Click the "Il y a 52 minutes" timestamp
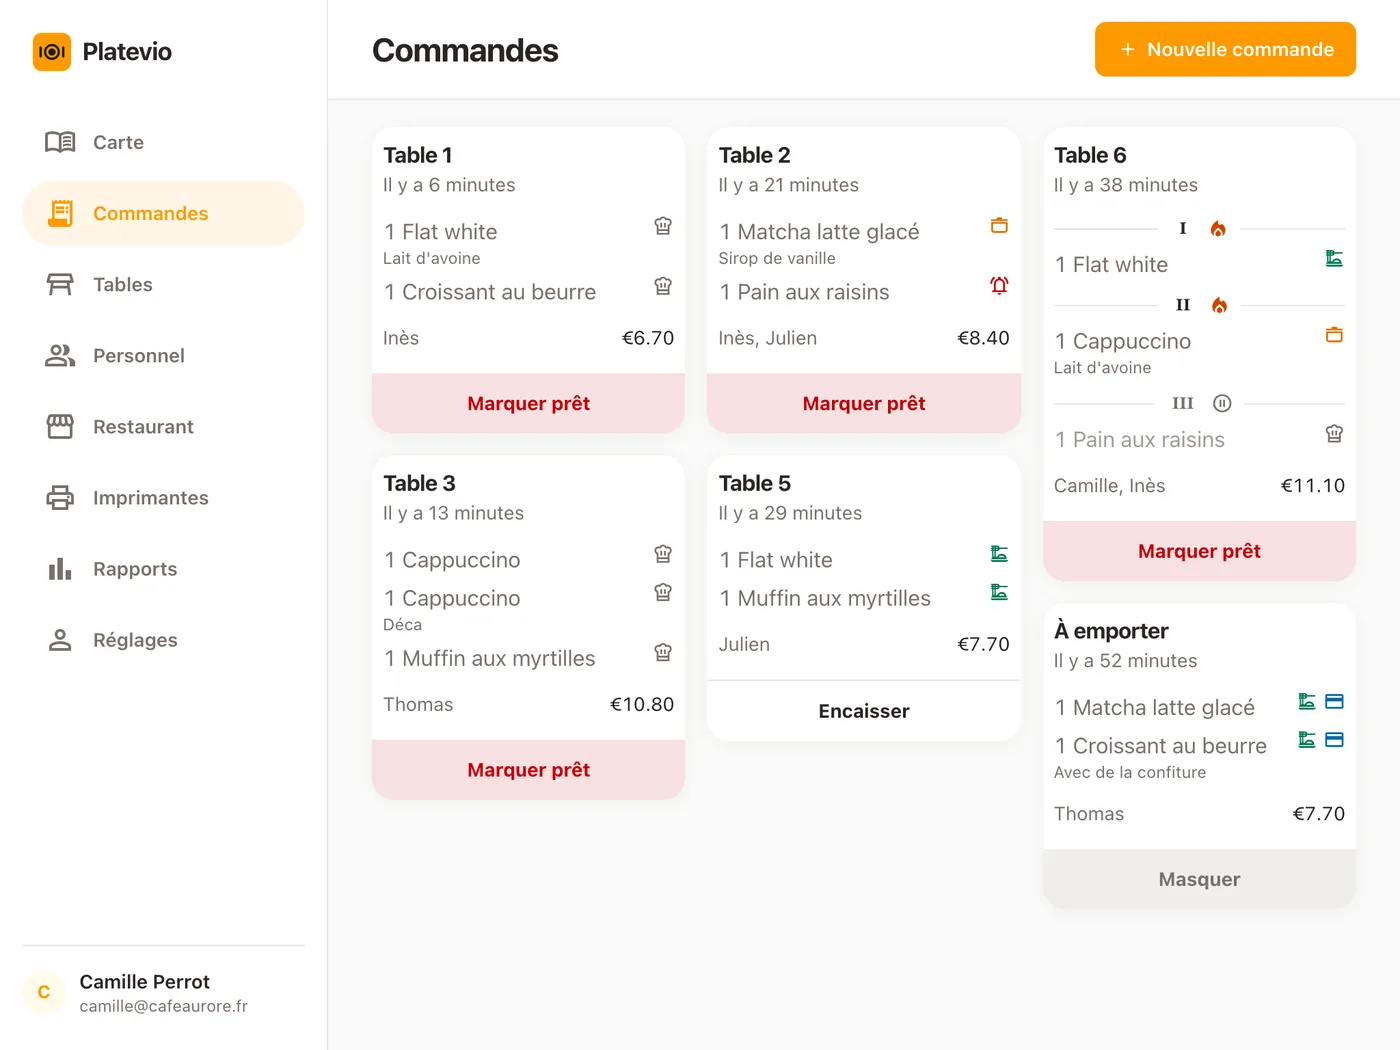This screenshot has height=1050, width=1400. (x=1125, y=661)
